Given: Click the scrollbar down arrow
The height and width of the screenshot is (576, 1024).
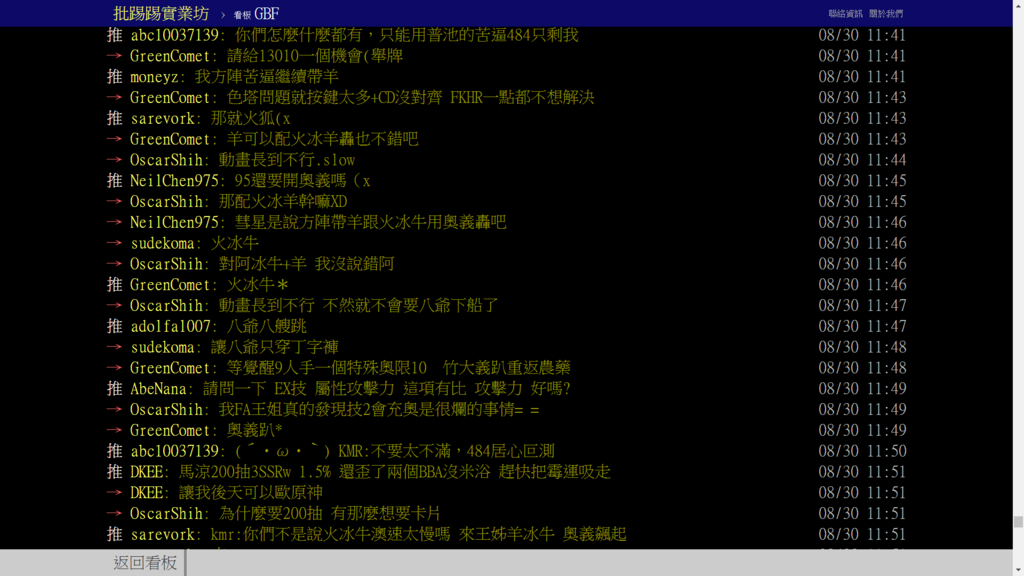Looking at the screenshot, I should point(1018,571).
